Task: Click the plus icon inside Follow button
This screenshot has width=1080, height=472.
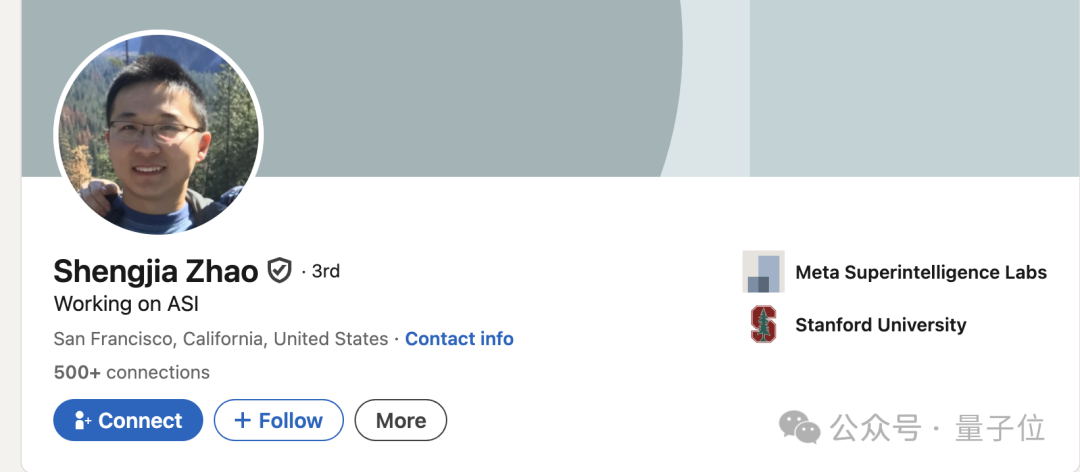Action: pos(242,420)
